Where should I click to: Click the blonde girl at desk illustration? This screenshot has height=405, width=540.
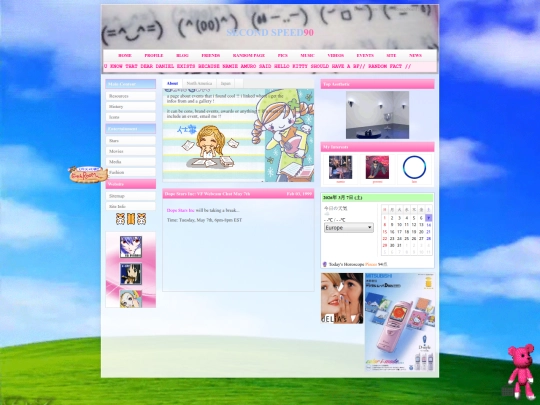coord(211,147)
